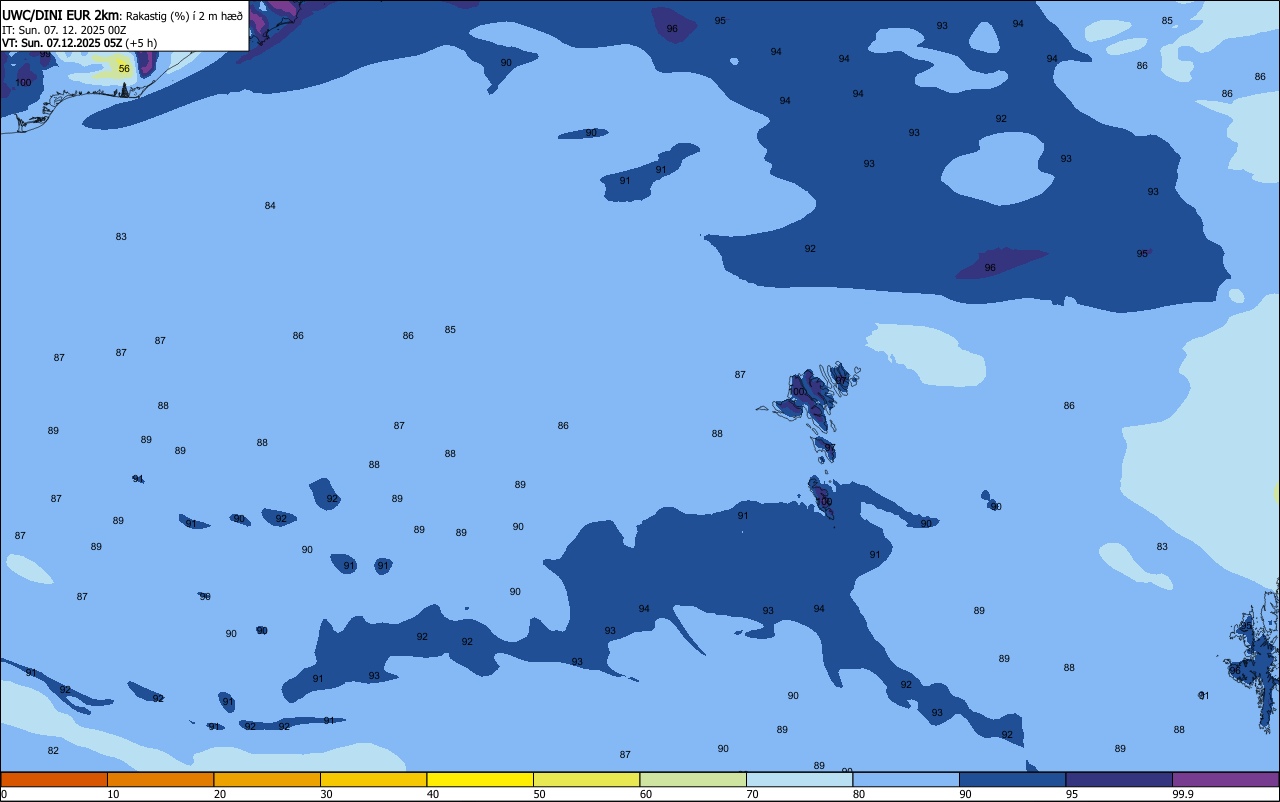
Task: Click the legend tick label "70"
Action: (752, 794)
